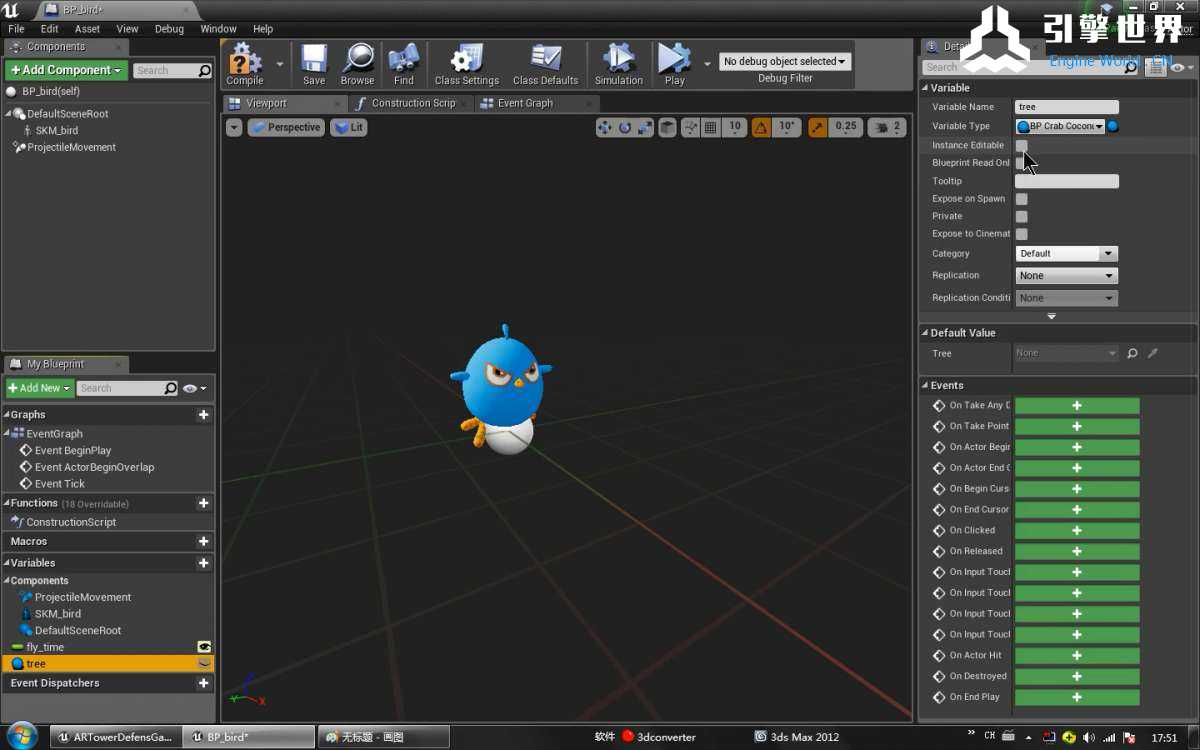The image size is (1200, 750).
Task: Save the blueprint with Save icon
Action: 314,62
